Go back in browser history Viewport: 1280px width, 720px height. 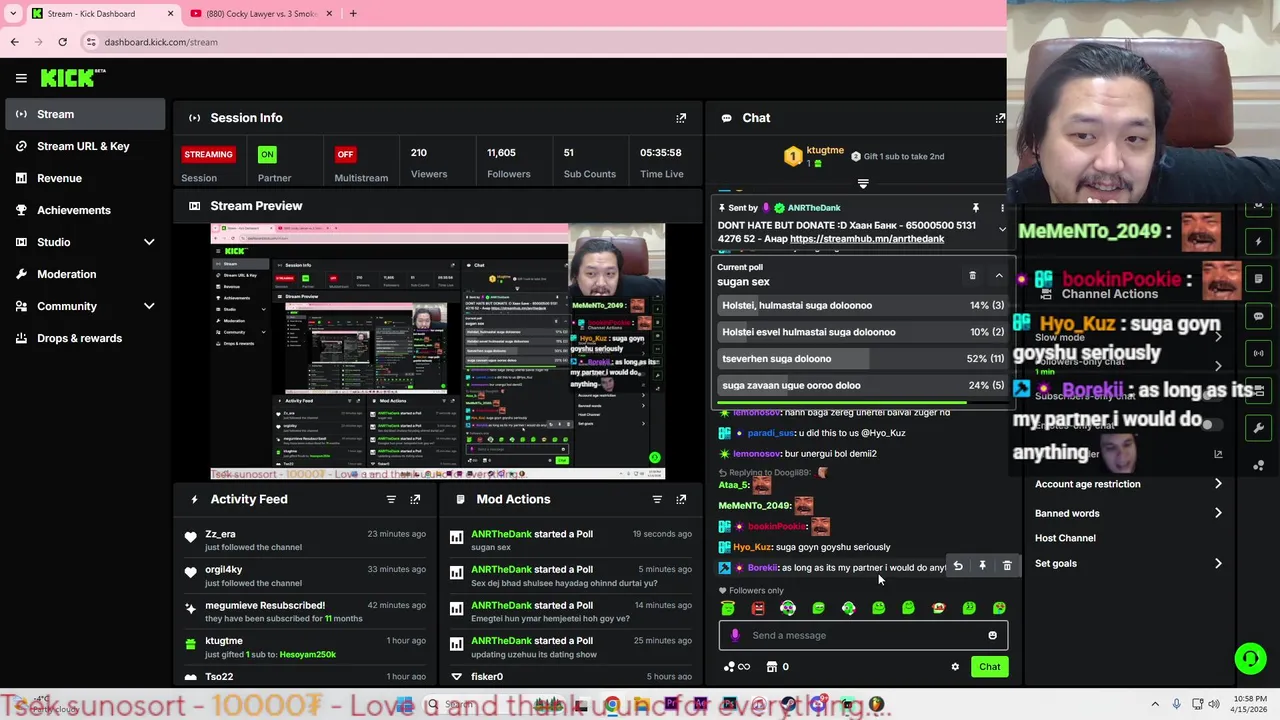(x=14, y=42)
